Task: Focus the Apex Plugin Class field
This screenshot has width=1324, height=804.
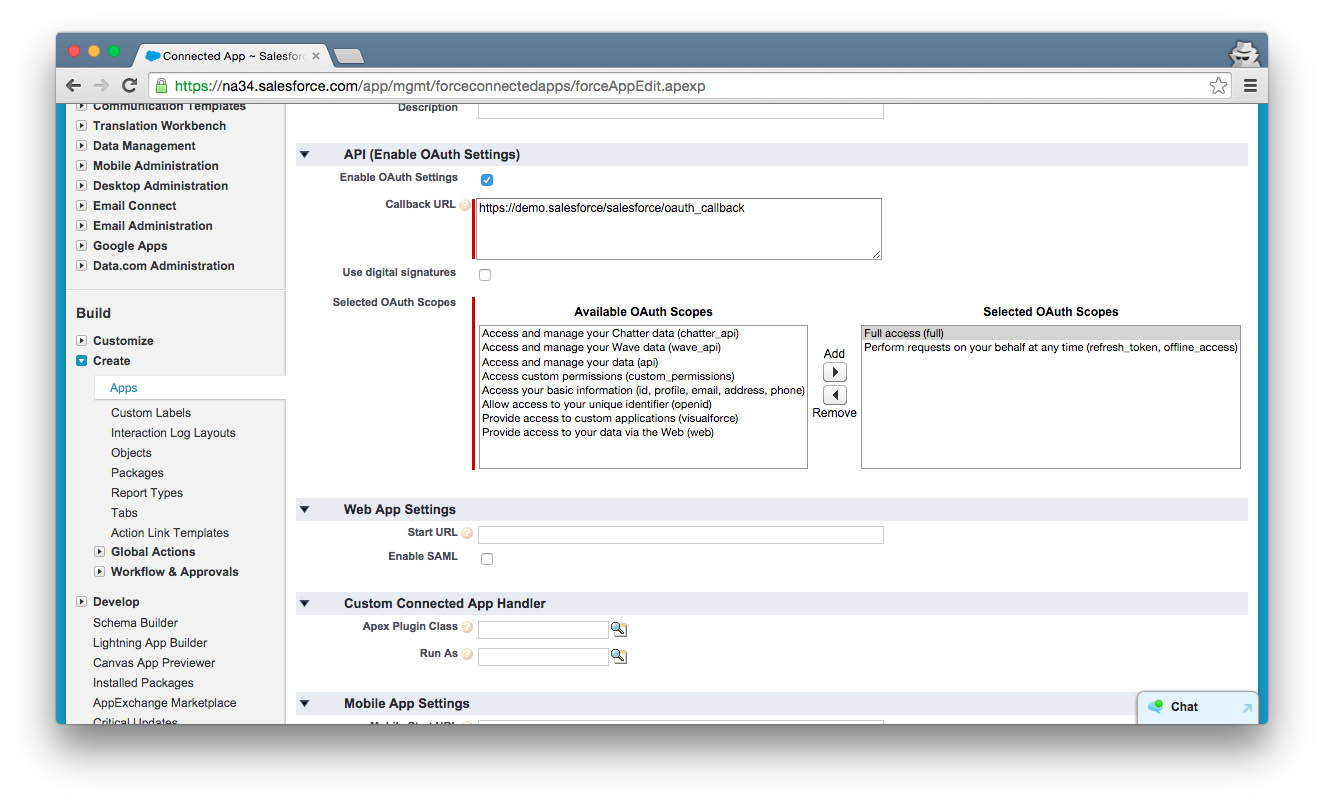Action: point(543,630)
